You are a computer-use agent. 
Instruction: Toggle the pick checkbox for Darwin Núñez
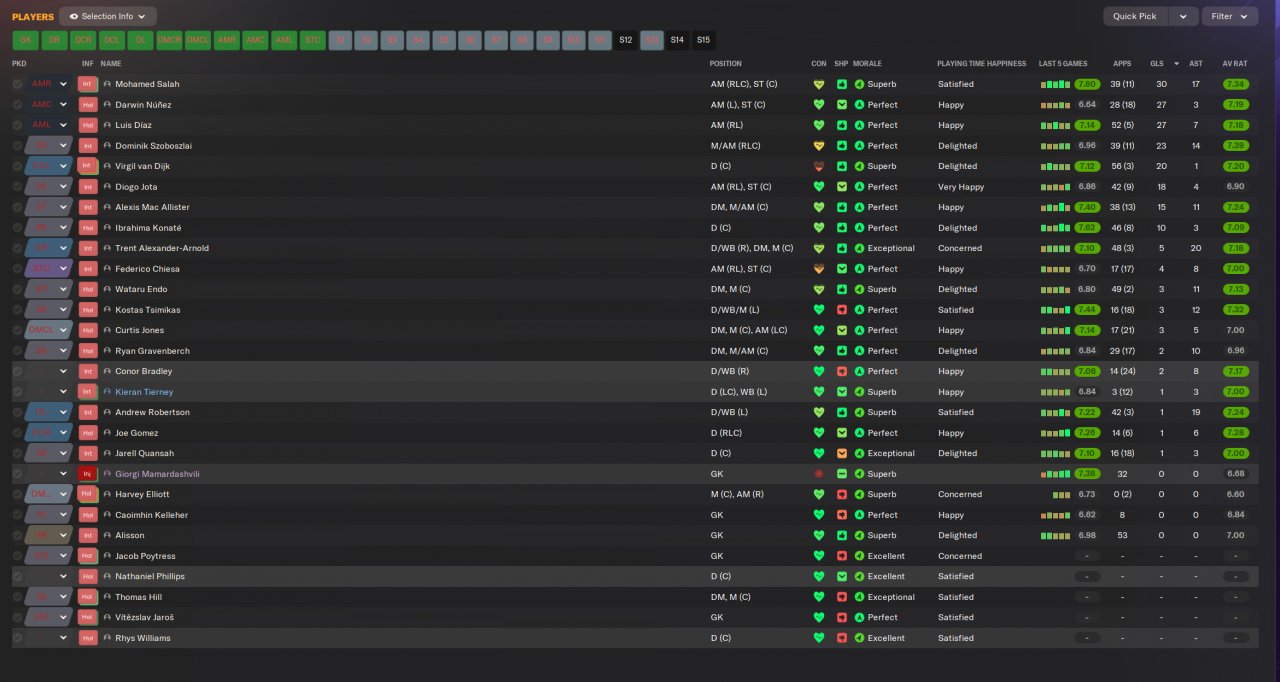tap(17, 105)
